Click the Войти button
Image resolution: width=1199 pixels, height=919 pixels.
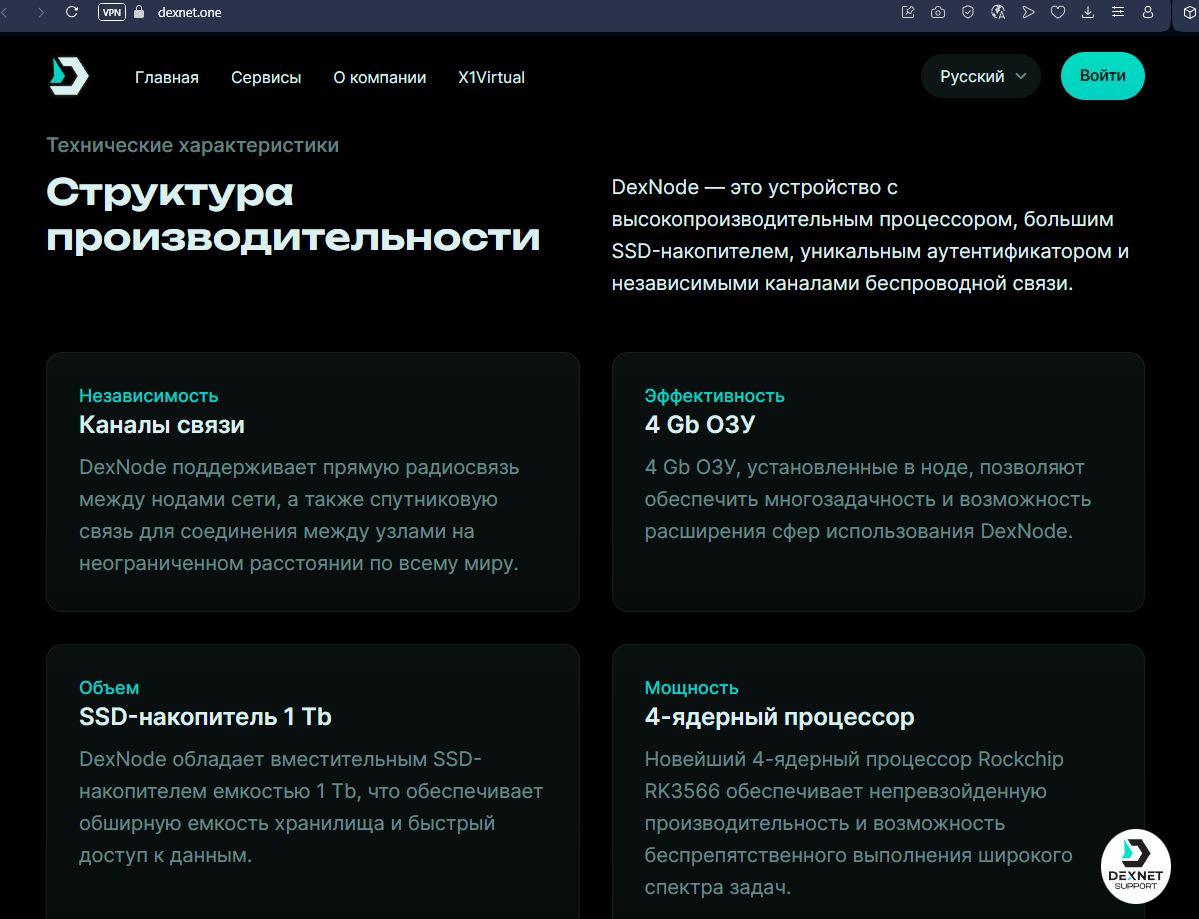[1102, 75]
